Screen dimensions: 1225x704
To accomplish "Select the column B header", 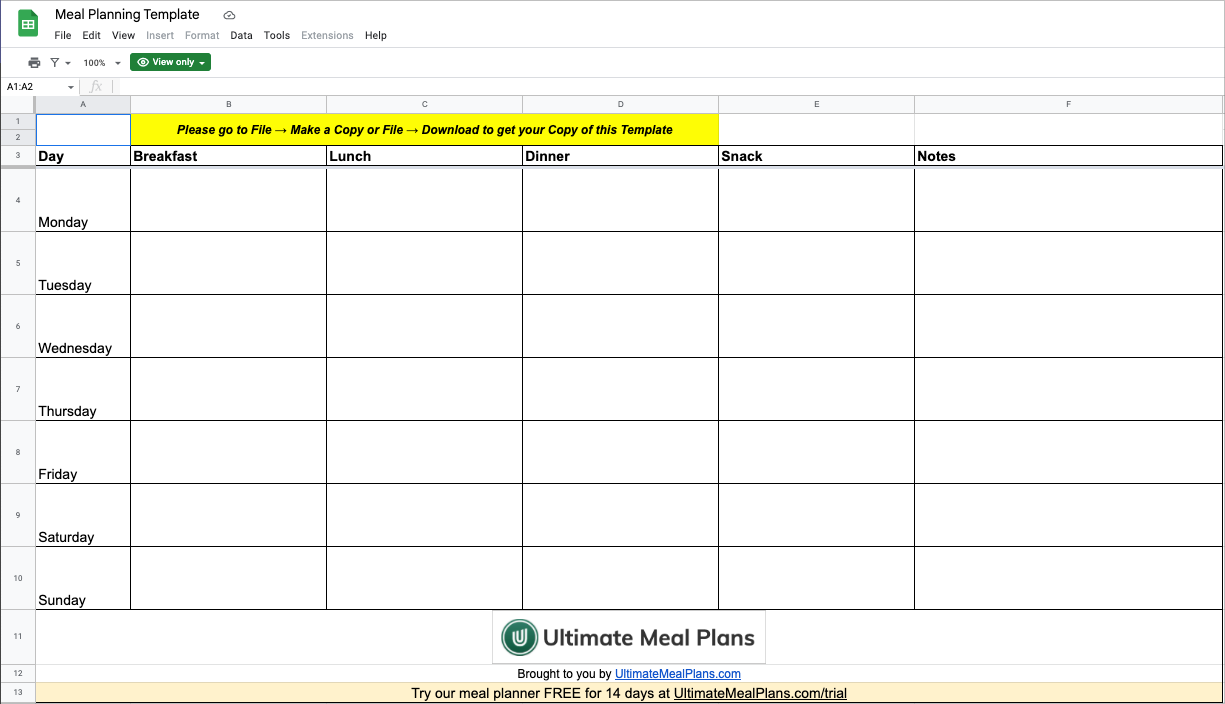I will click(x=228, y=105).
